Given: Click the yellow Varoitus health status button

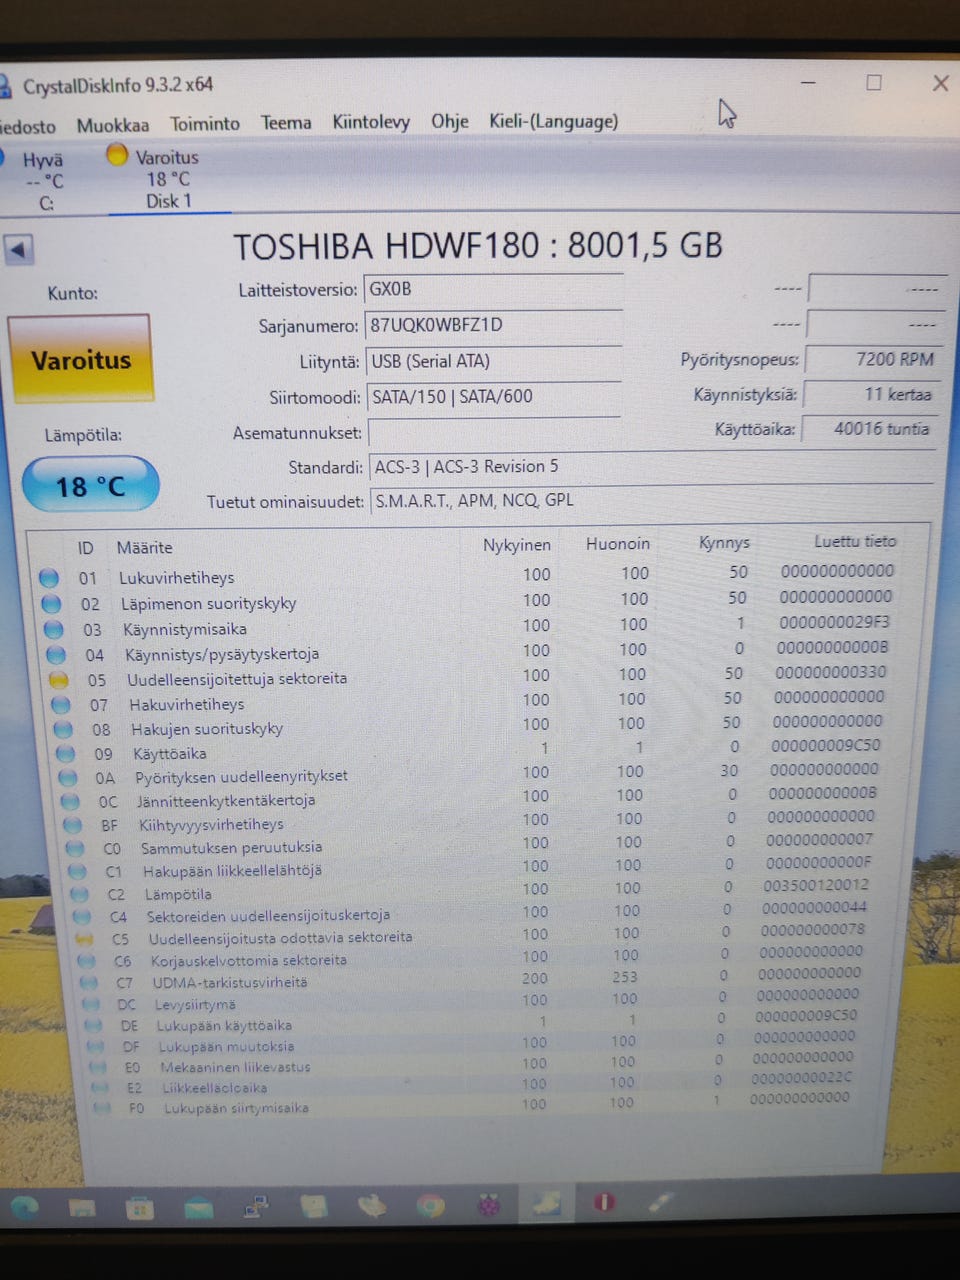Looking at the screenshot, I should 80,359.
